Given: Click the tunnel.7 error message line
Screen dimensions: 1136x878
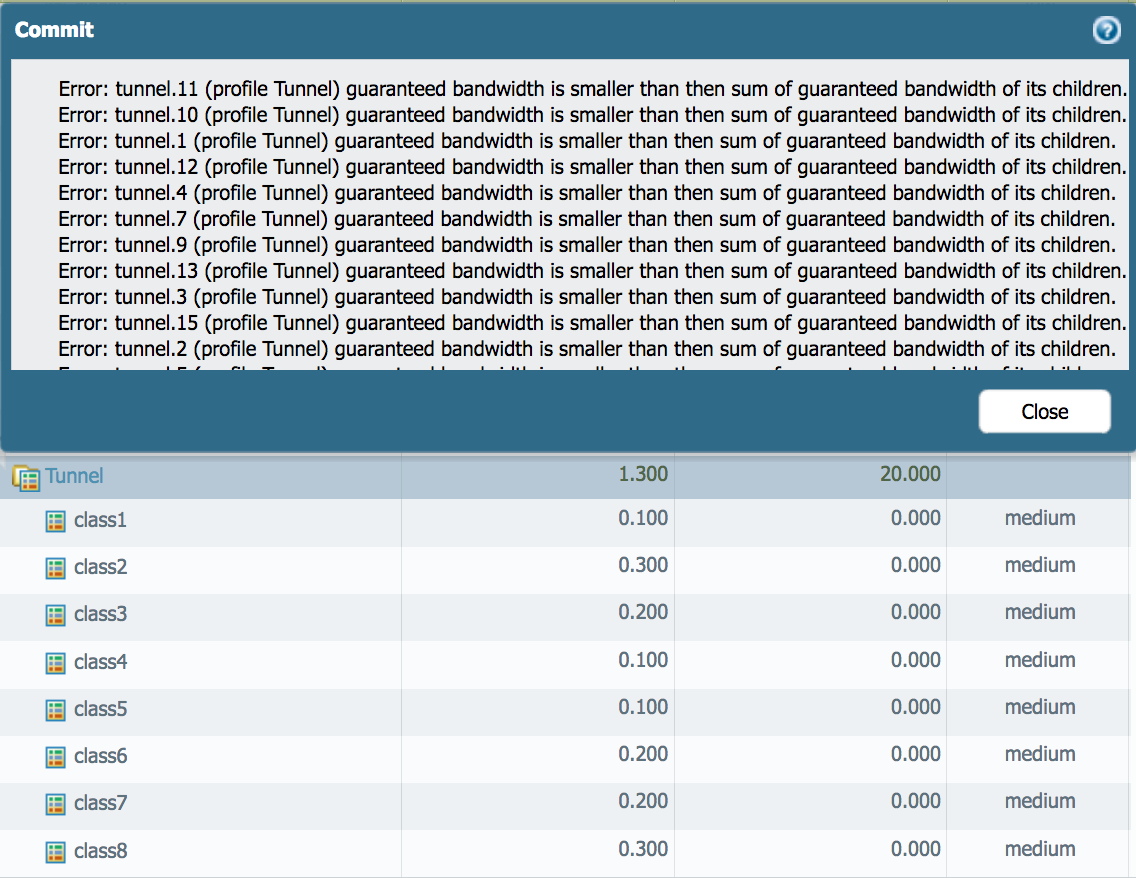Looking at the screenshot, I should [x=587, y=220].
